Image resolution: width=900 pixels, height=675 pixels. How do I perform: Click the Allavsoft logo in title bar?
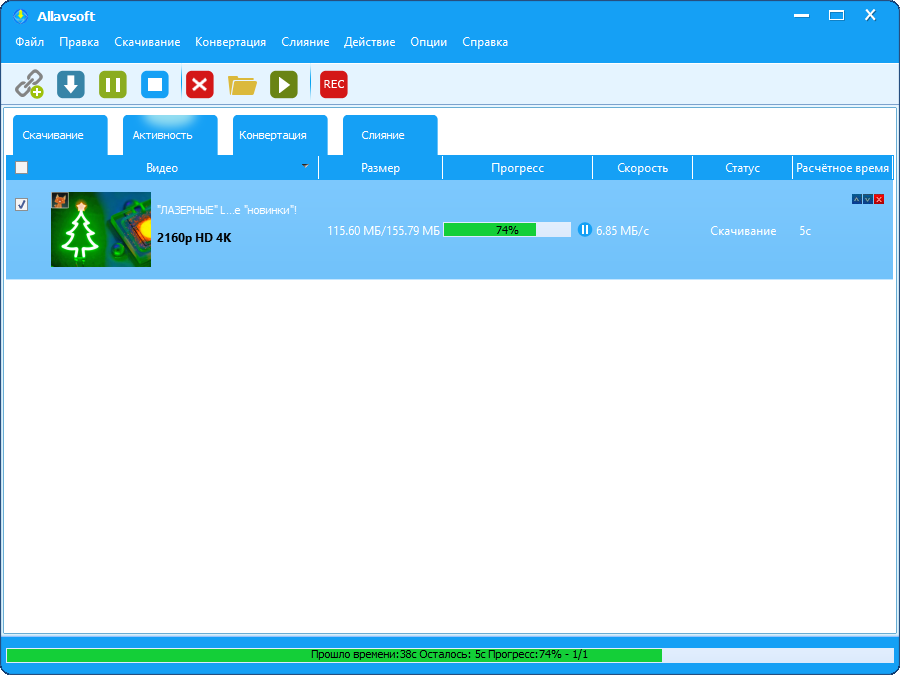20,16
